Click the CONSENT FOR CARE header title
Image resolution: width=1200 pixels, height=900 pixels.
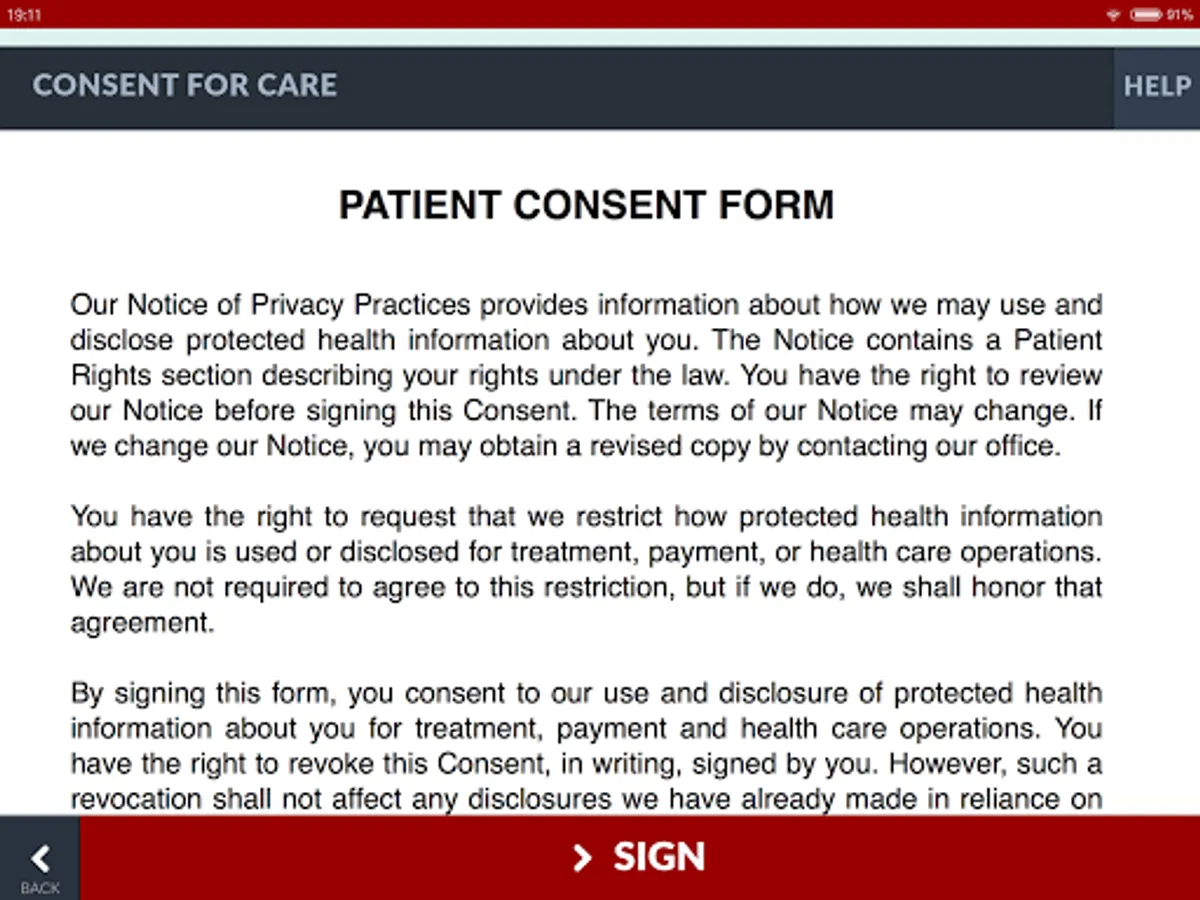point(185,86)
